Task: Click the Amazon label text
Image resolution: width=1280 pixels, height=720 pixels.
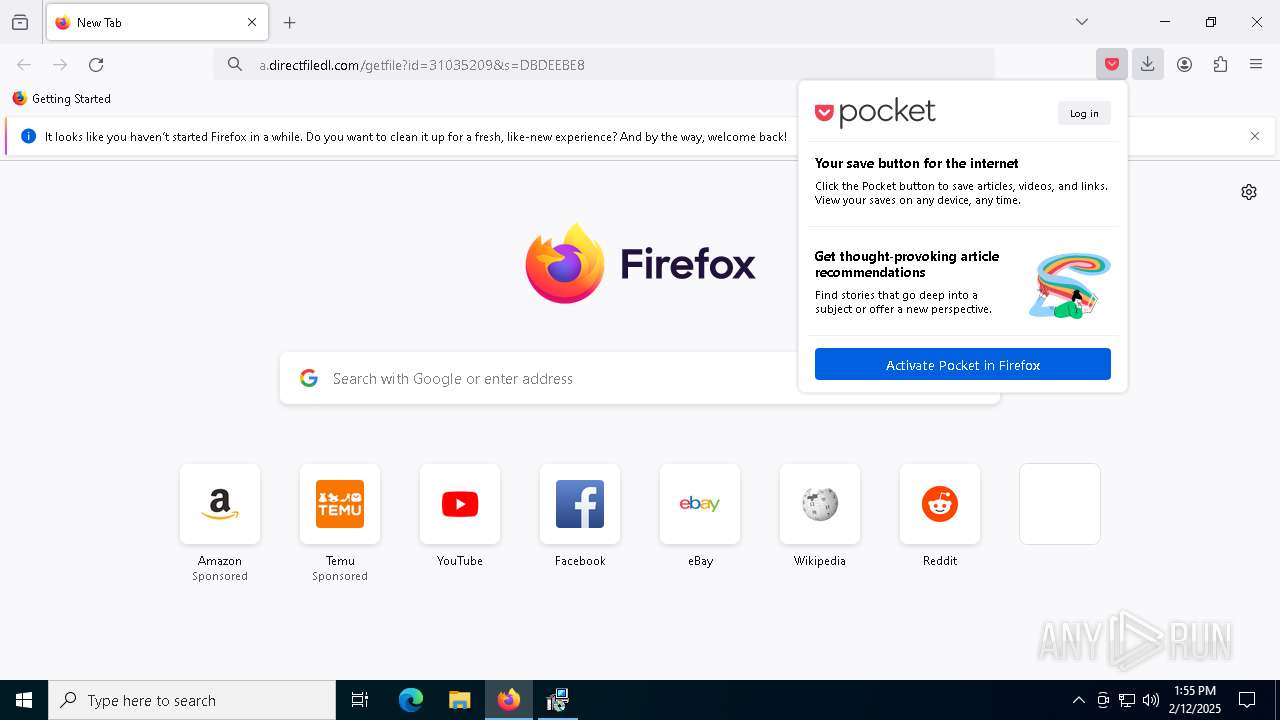Action: pos(220,561)
